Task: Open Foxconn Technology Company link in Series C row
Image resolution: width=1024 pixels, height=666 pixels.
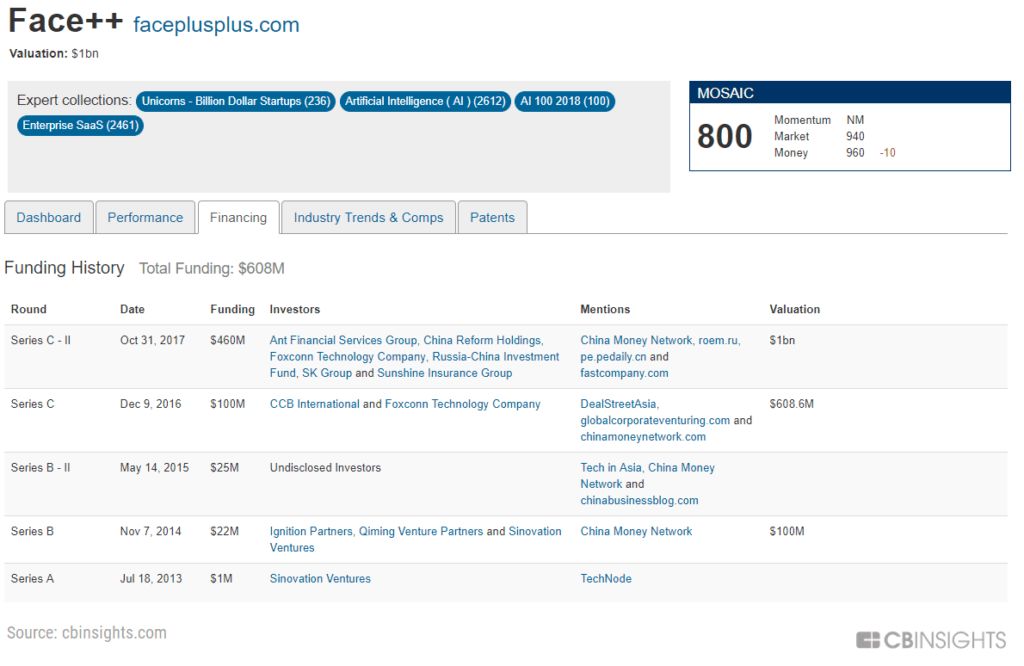Action: coord(463,404)
